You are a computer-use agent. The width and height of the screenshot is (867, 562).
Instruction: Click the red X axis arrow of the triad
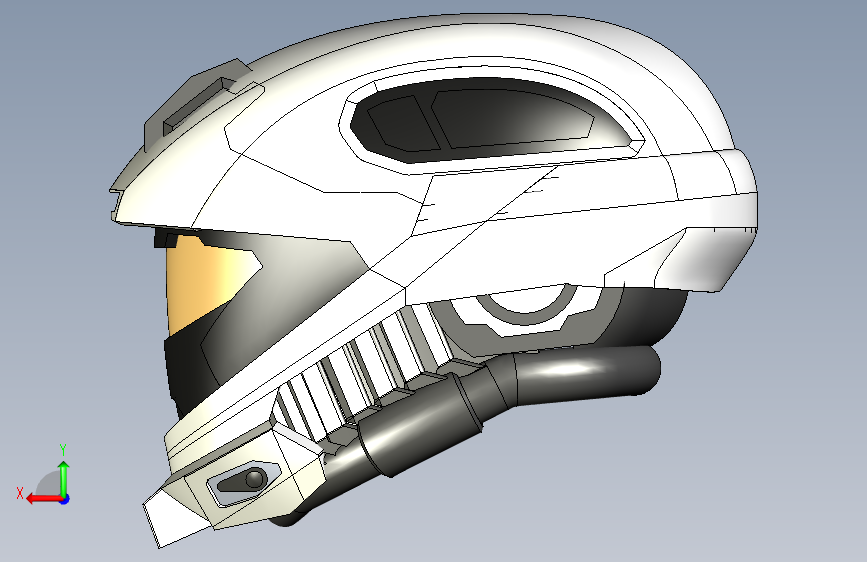click(x=43, y=499)
